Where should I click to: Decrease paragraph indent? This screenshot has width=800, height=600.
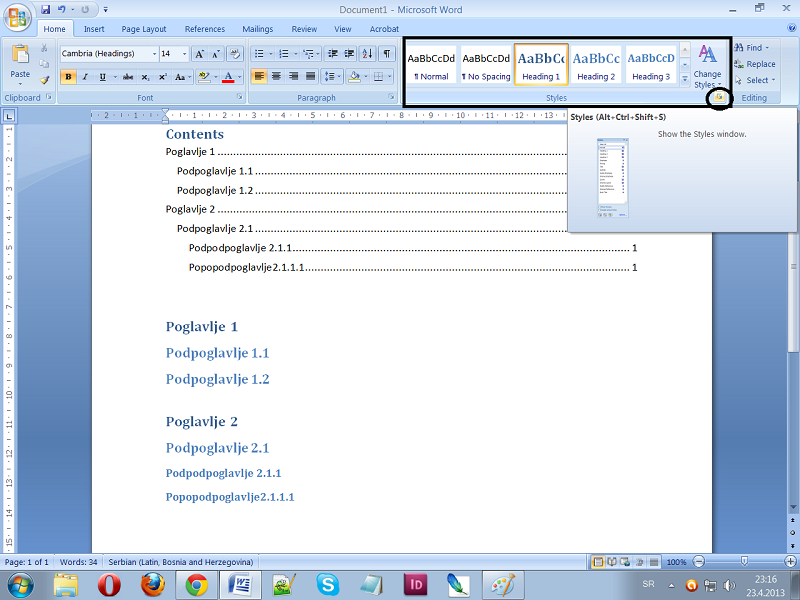point(332,54)
